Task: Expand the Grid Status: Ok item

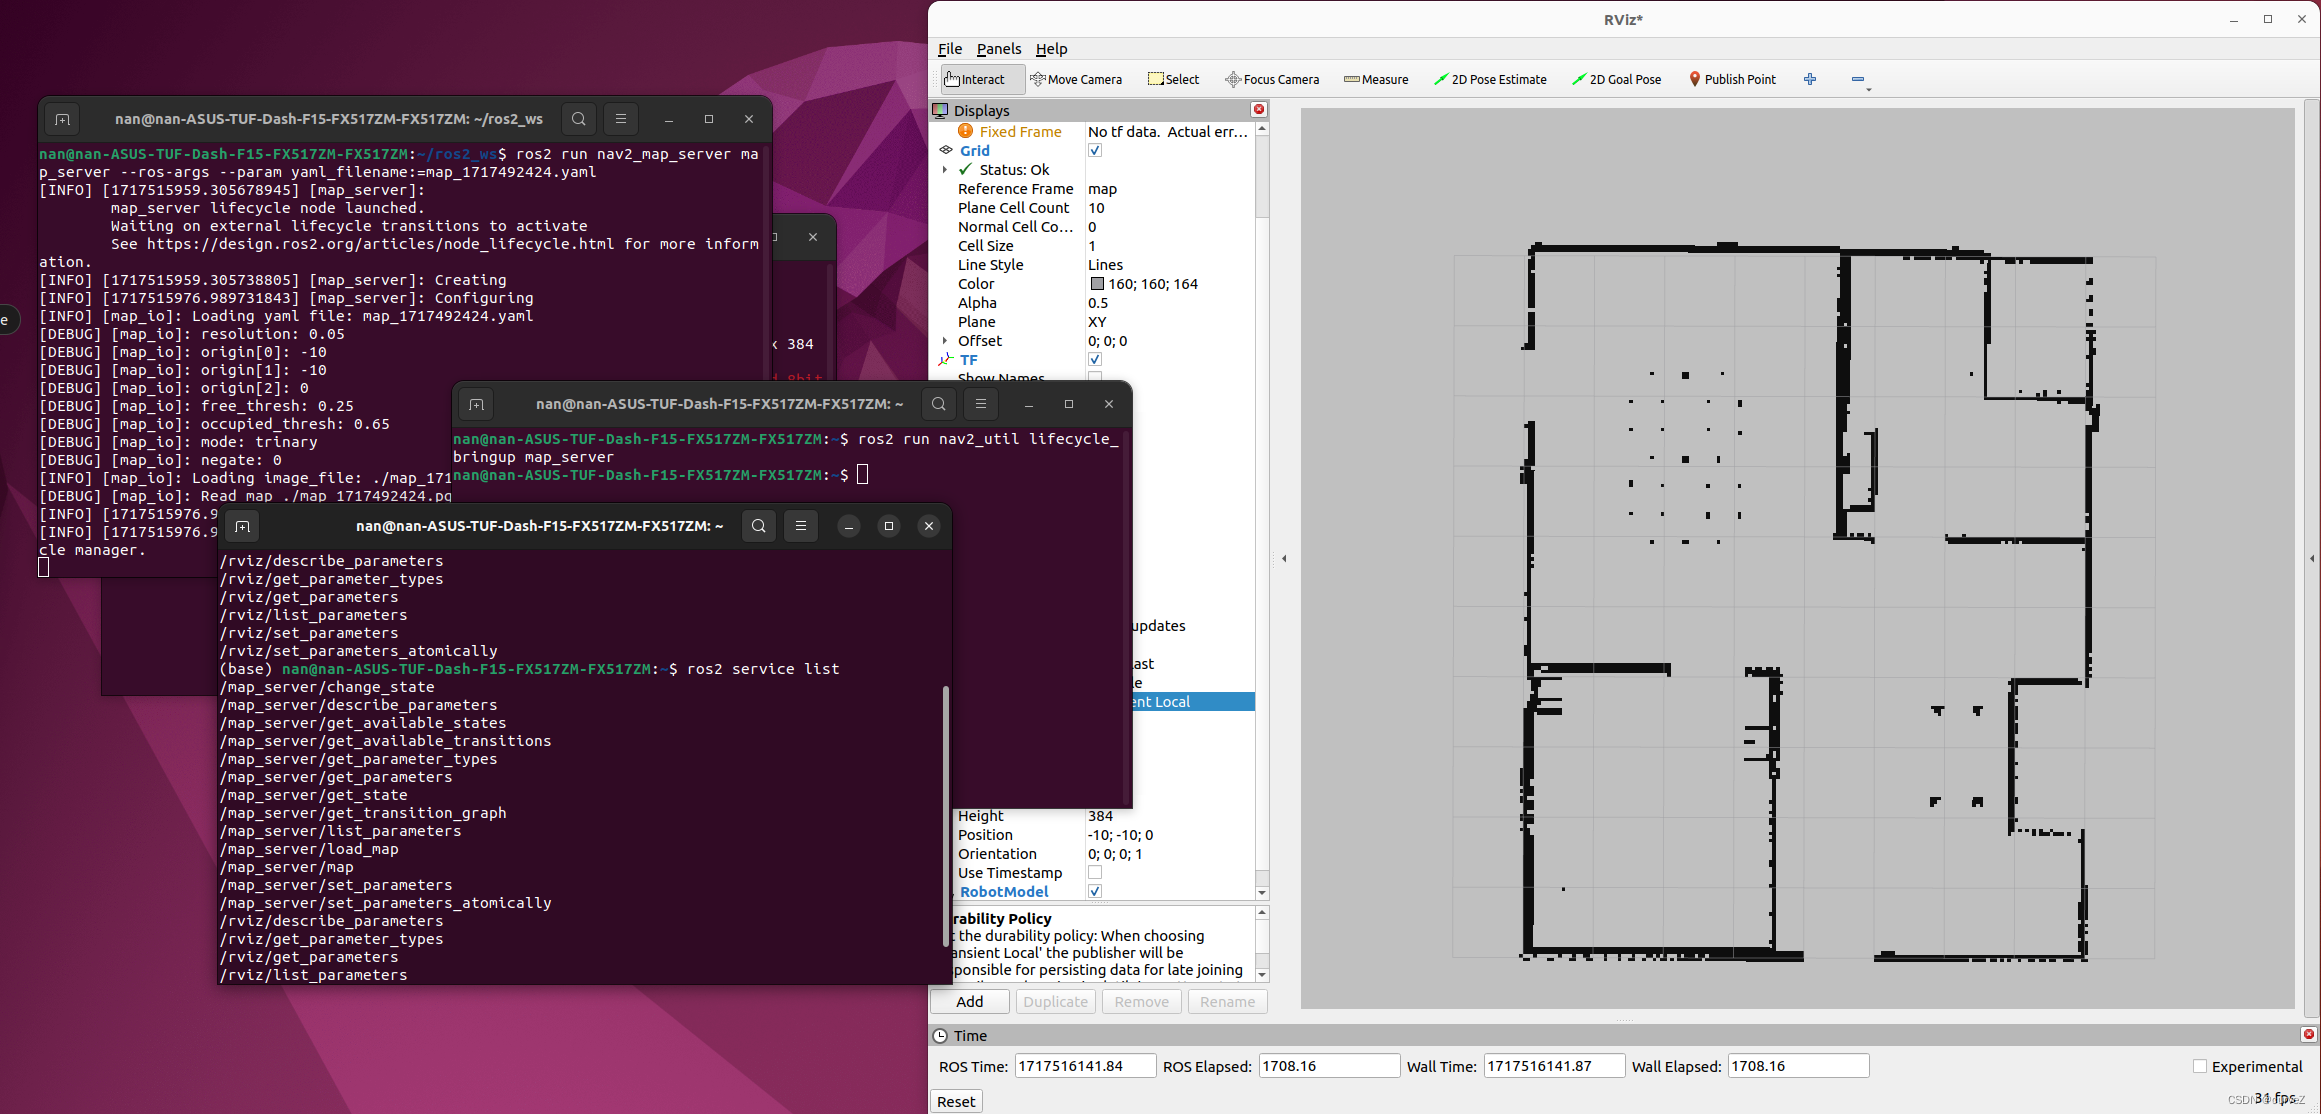Action: (945, 170)
